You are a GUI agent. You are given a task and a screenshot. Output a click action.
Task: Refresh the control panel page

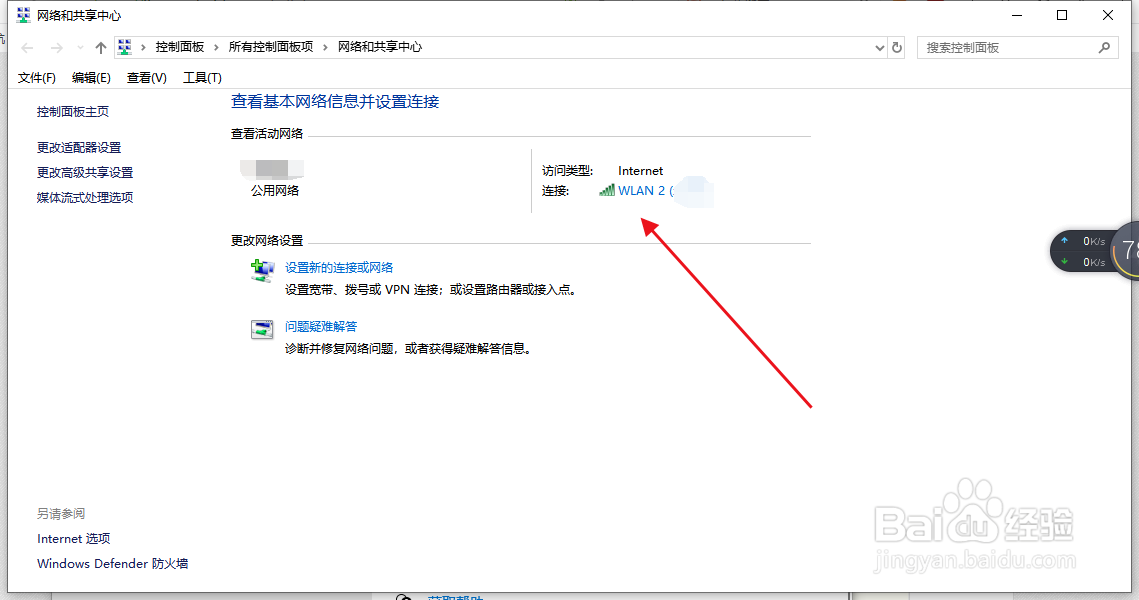point(897,48)
